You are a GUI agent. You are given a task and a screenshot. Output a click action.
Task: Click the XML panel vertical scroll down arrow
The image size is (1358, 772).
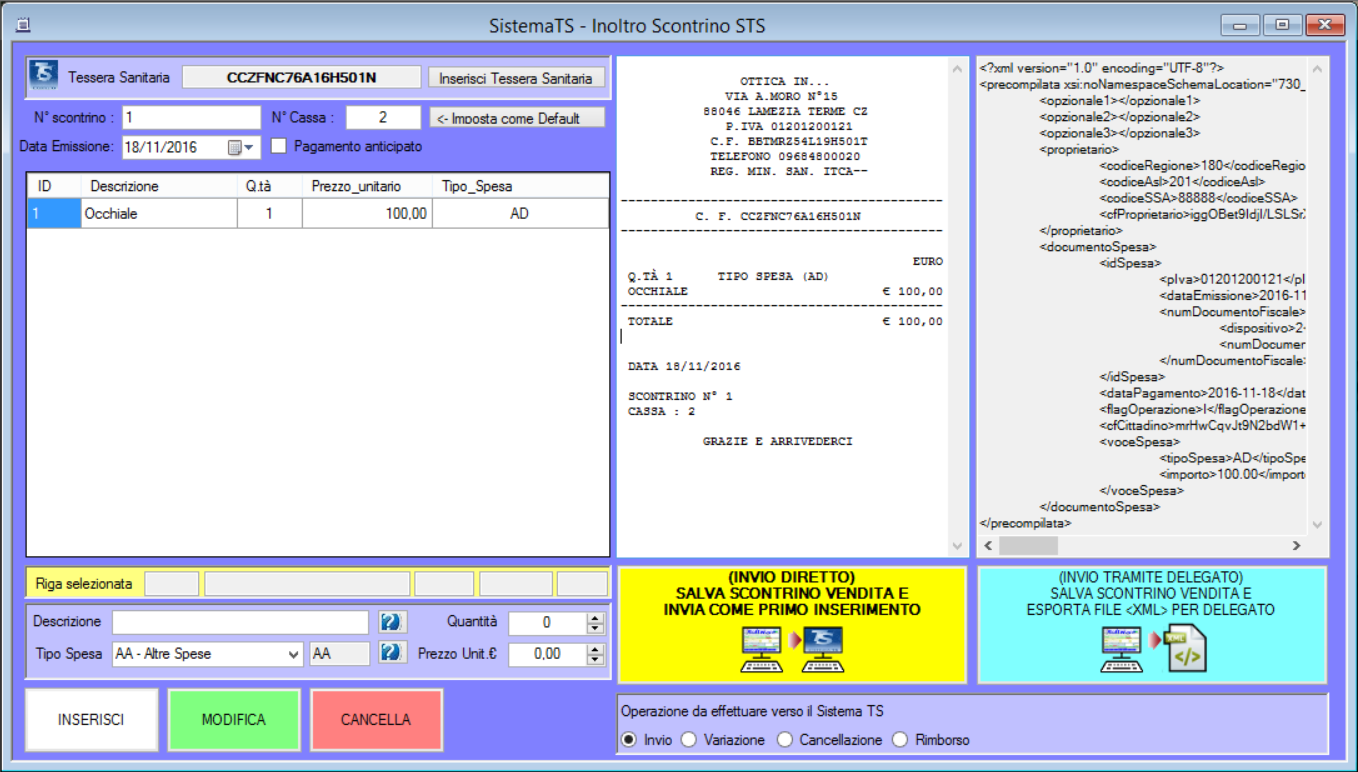point(1318,524)
